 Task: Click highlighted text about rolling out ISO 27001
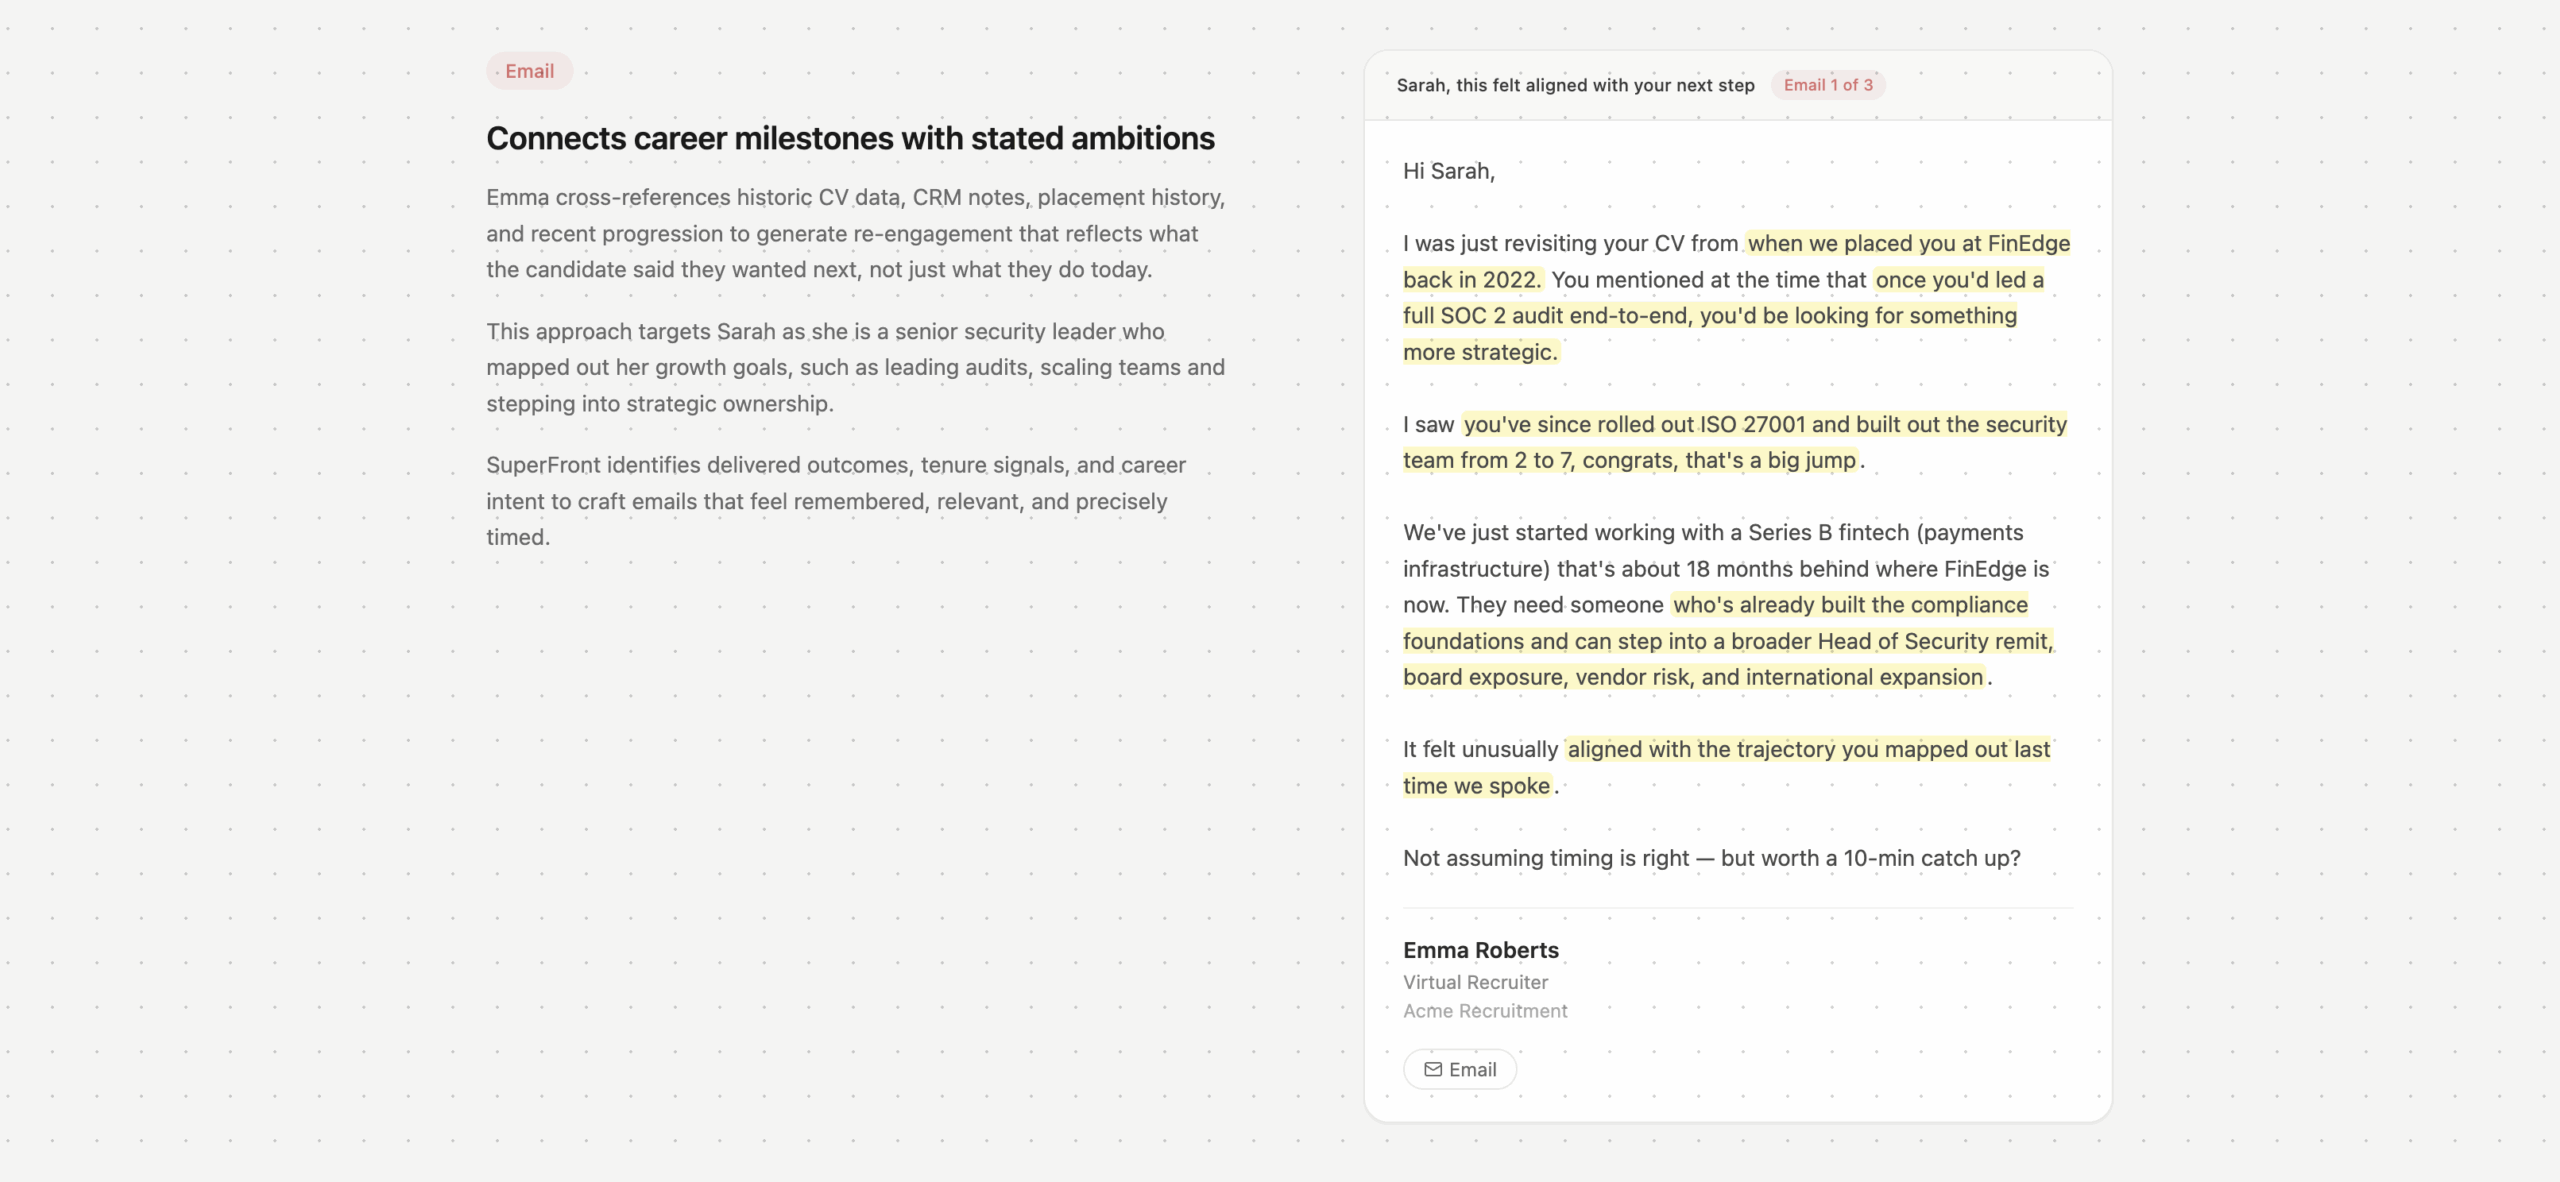click(x=1764, y=424)
